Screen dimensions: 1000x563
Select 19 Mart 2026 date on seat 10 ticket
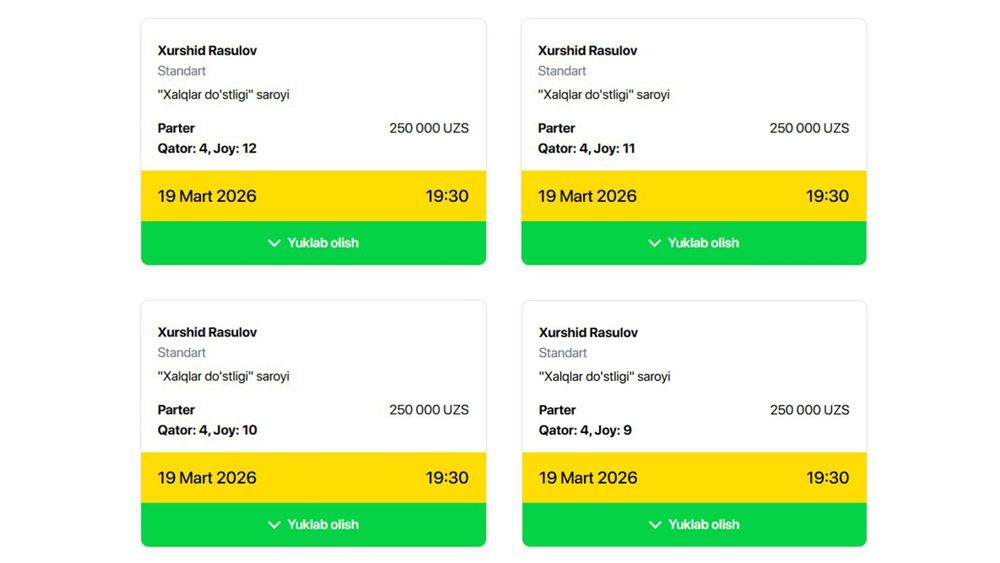207,478
